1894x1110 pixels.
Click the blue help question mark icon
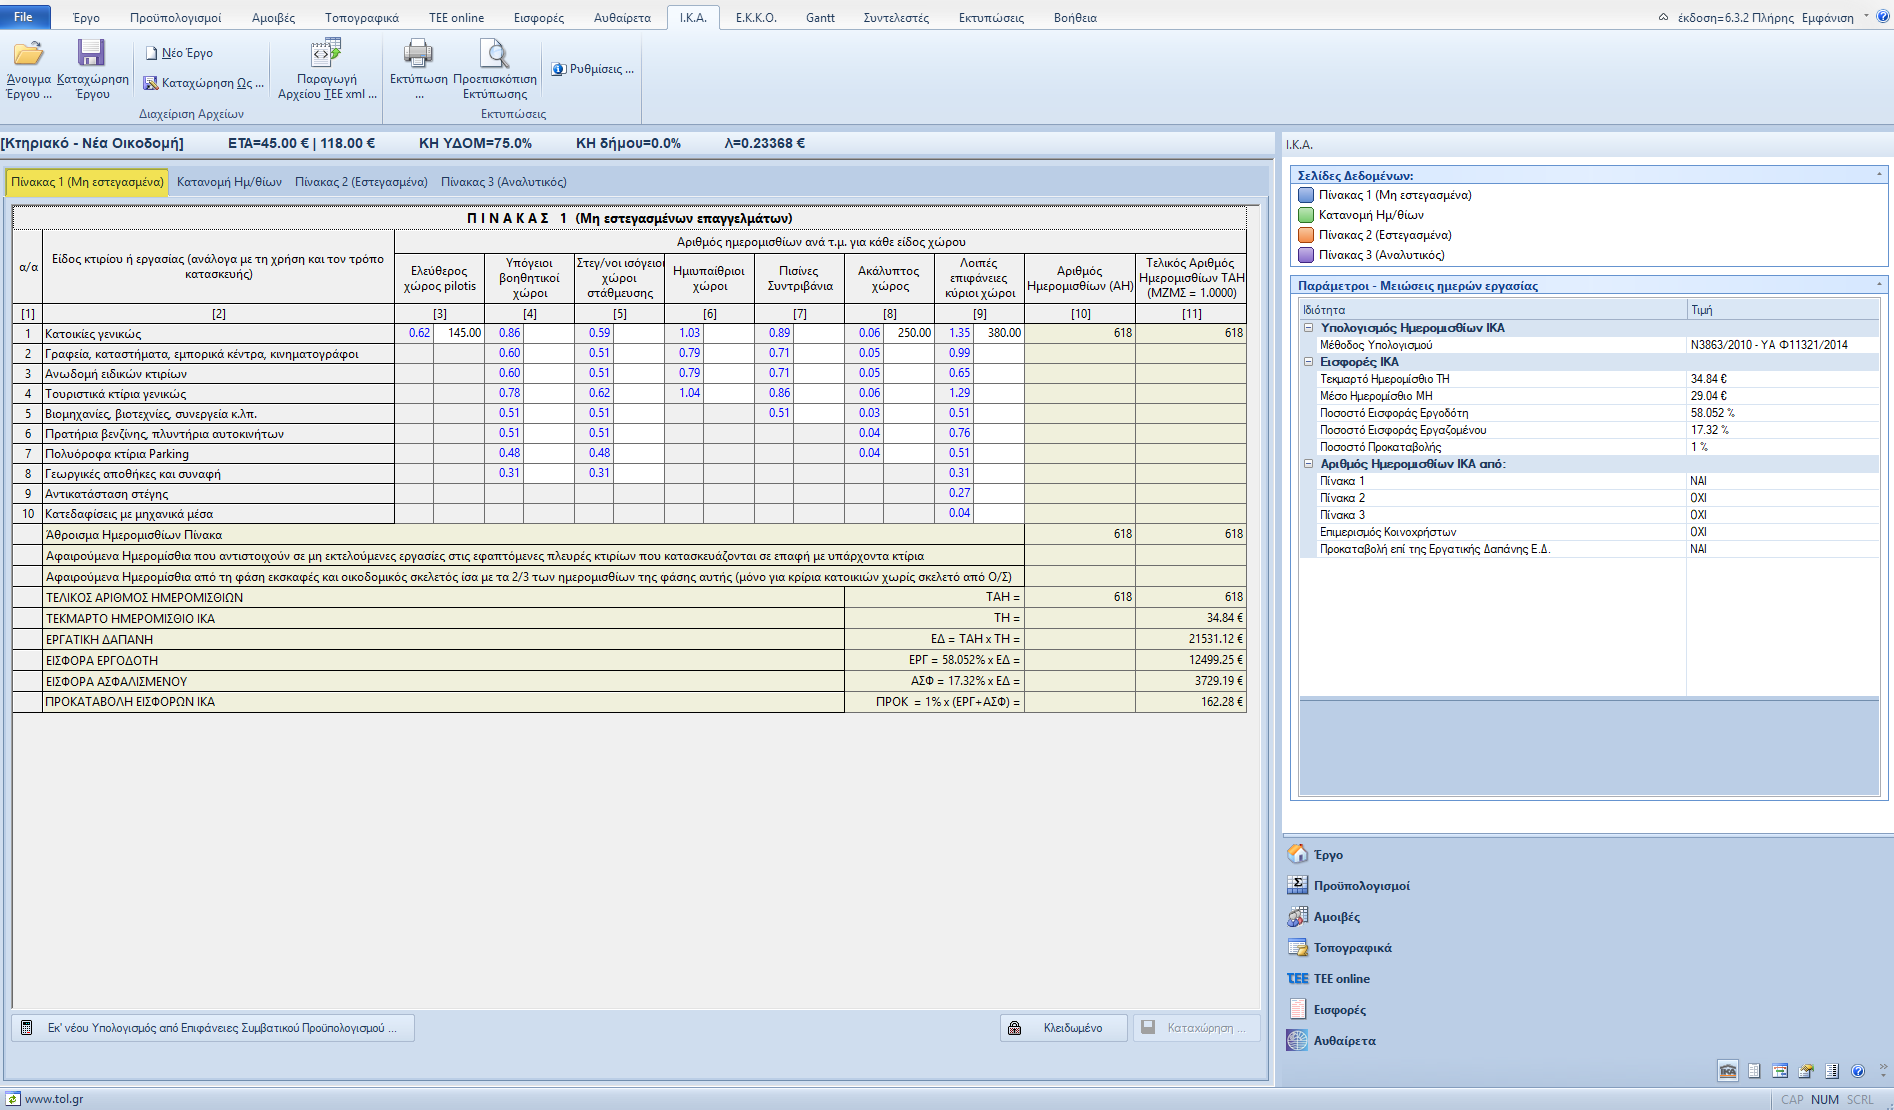[1858, 1071]
